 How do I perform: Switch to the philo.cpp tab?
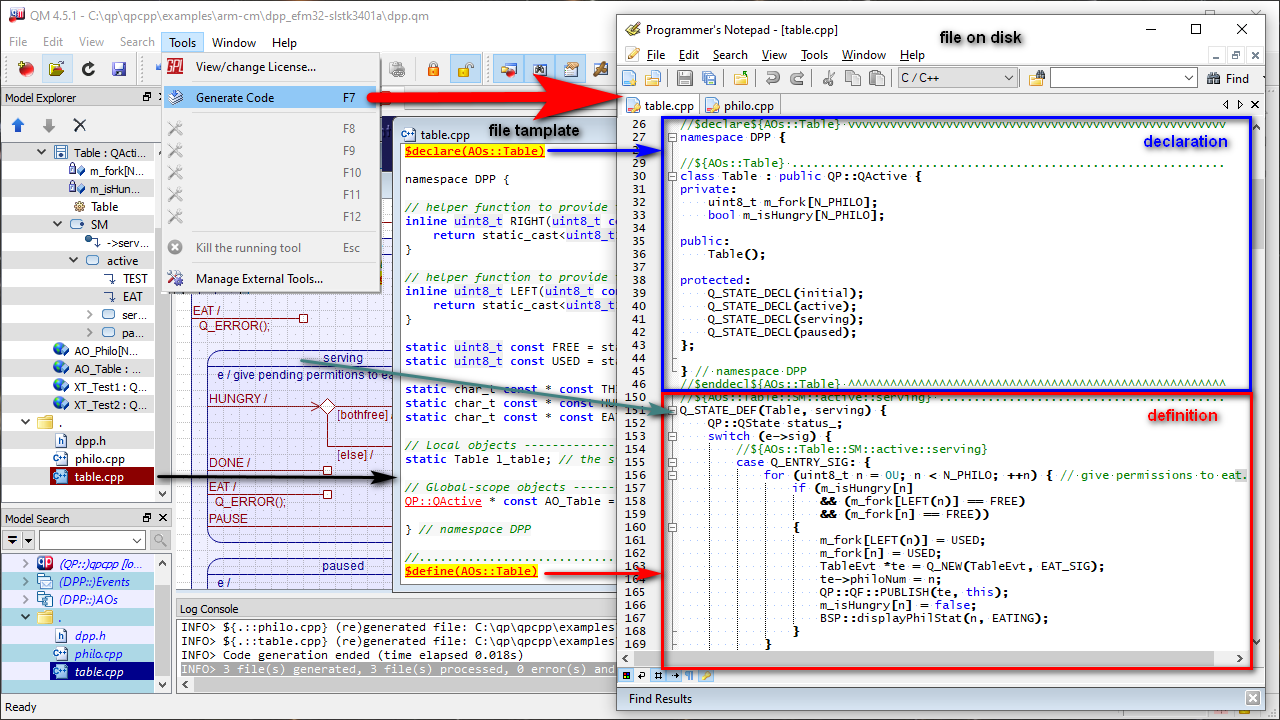pos(739,105)
